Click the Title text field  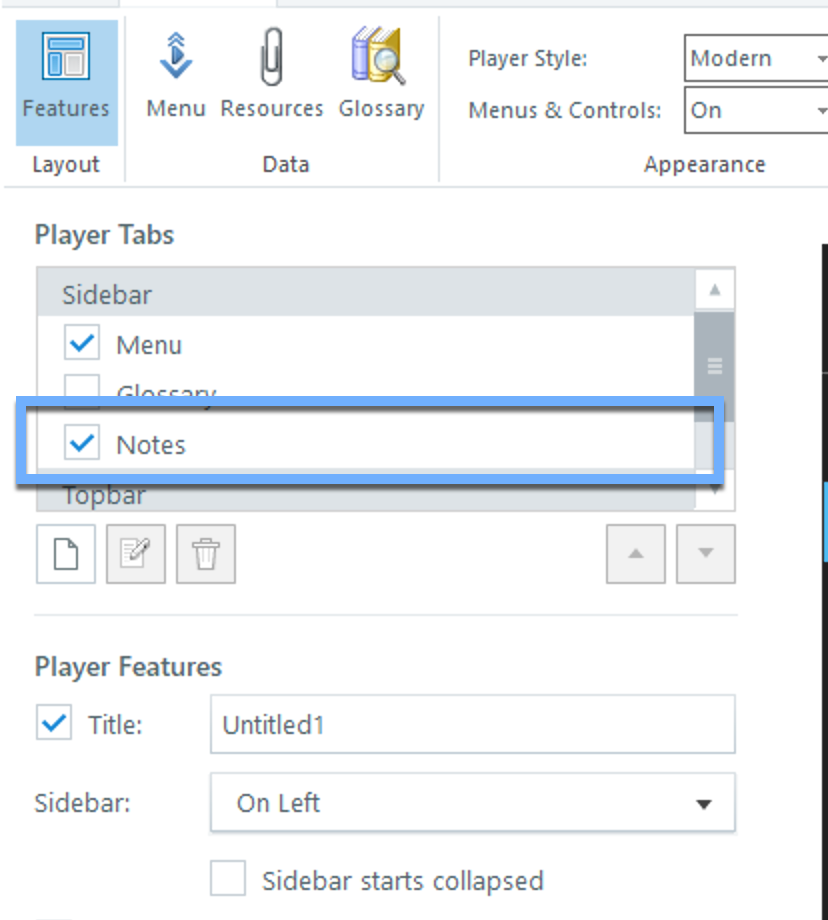click(472, 725)
